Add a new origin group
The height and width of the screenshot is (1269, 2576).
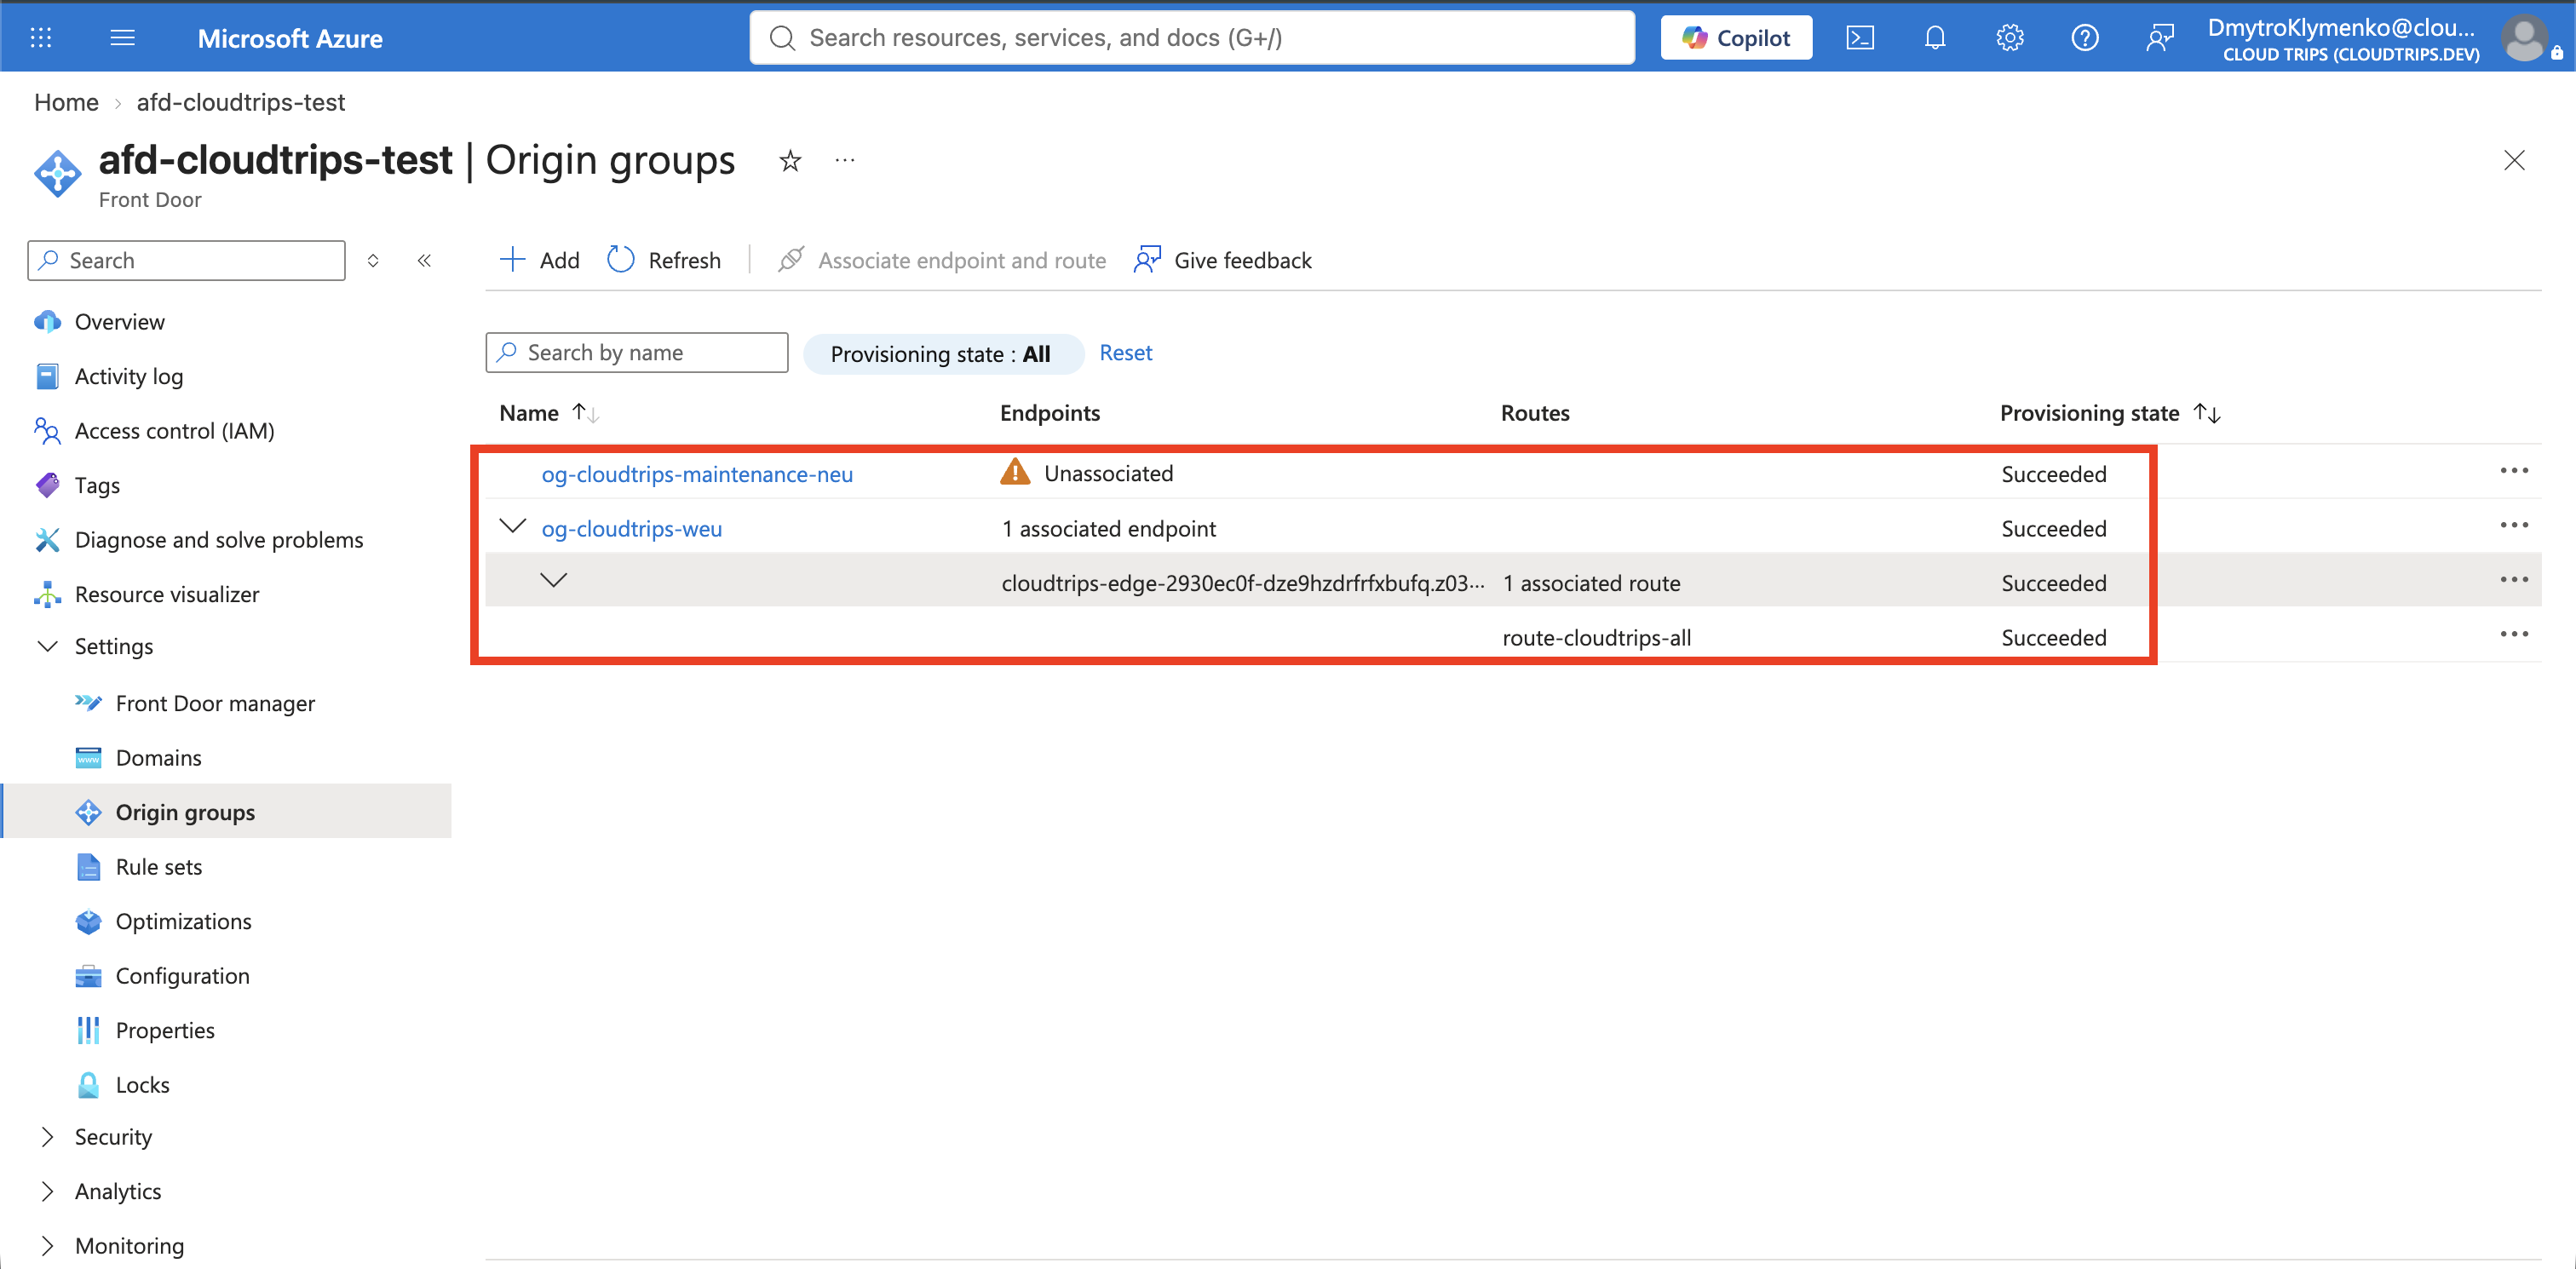(x=540, y=260)
